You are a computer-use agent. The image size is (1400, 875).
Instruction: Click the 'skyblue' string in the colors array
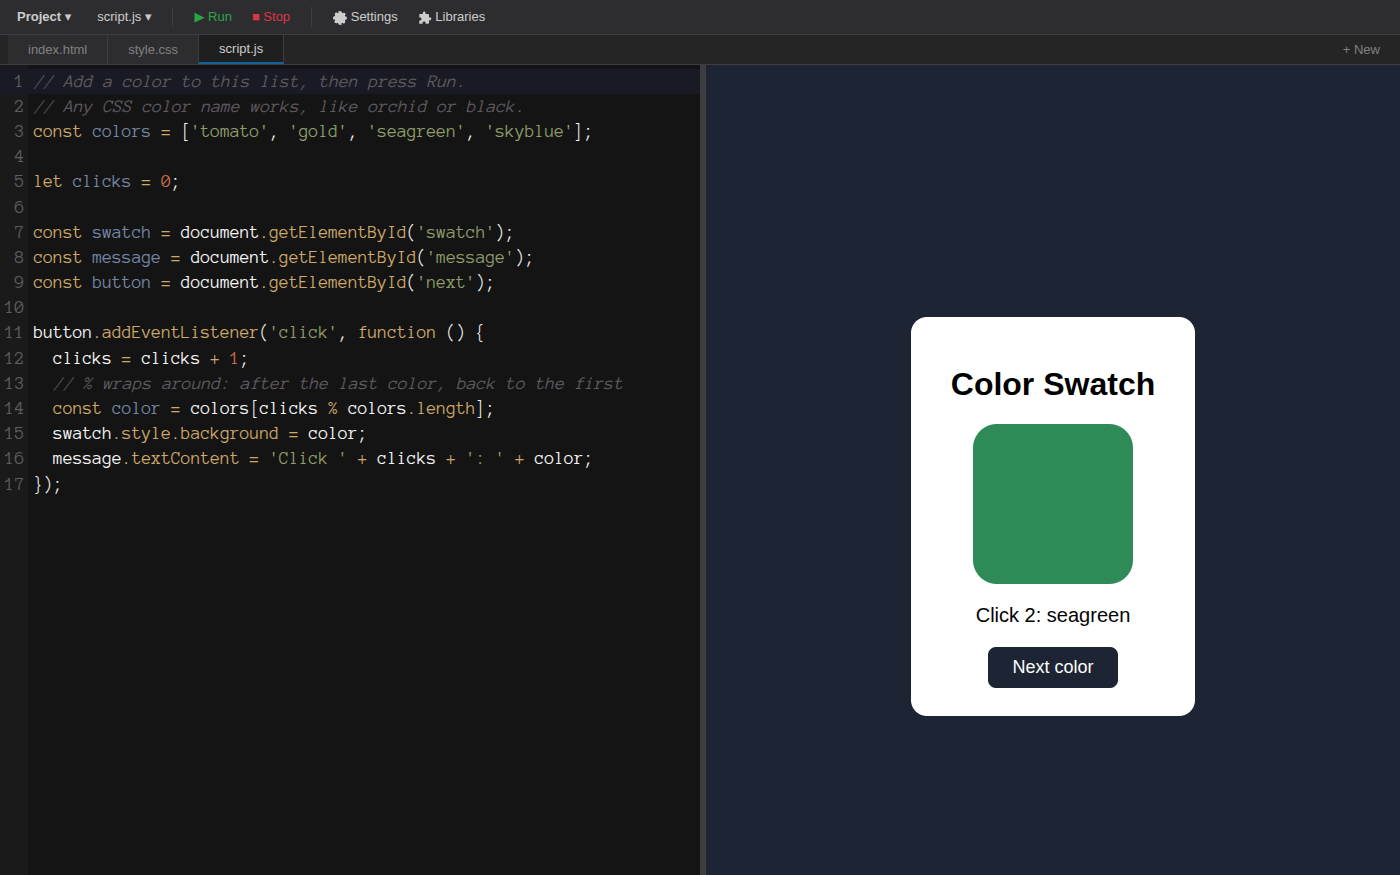529,132
